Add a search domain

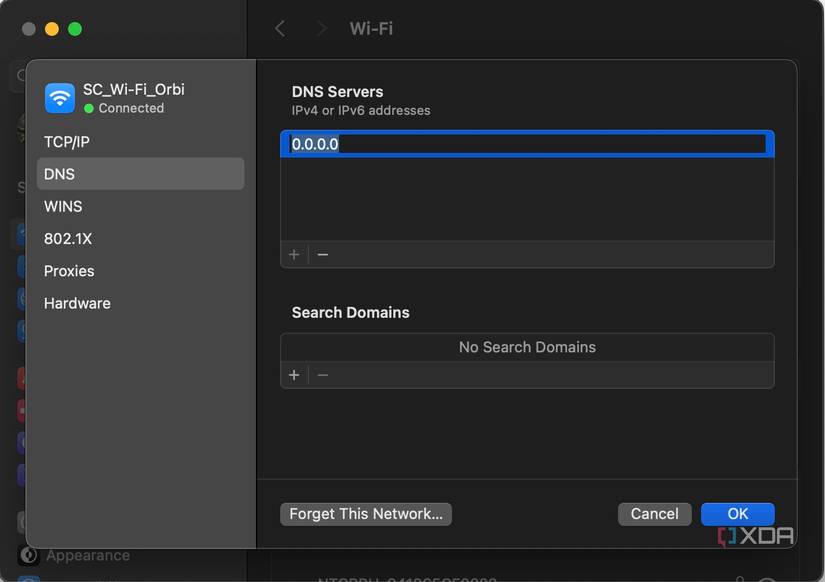294,375
